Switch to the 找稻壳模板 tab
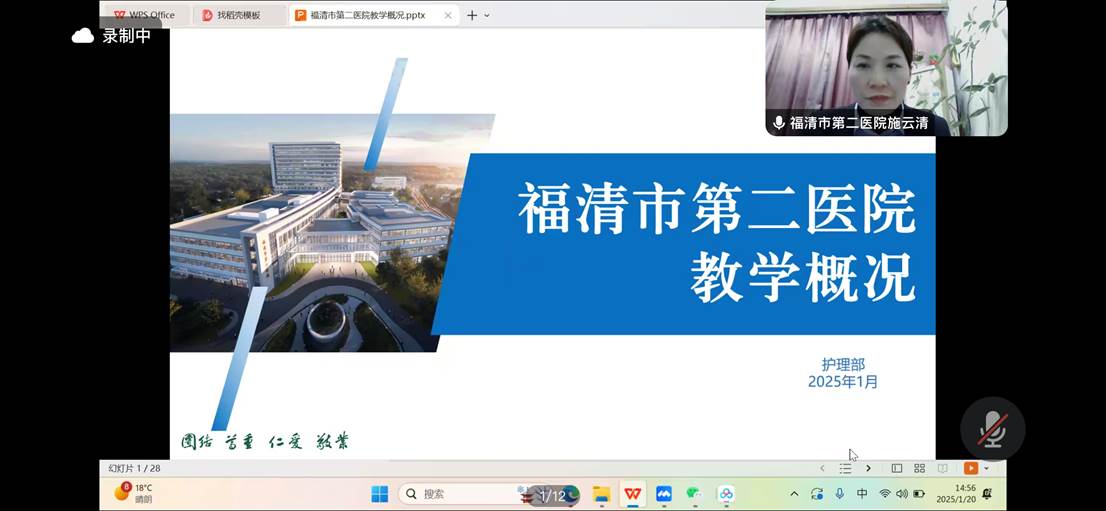 238,15
